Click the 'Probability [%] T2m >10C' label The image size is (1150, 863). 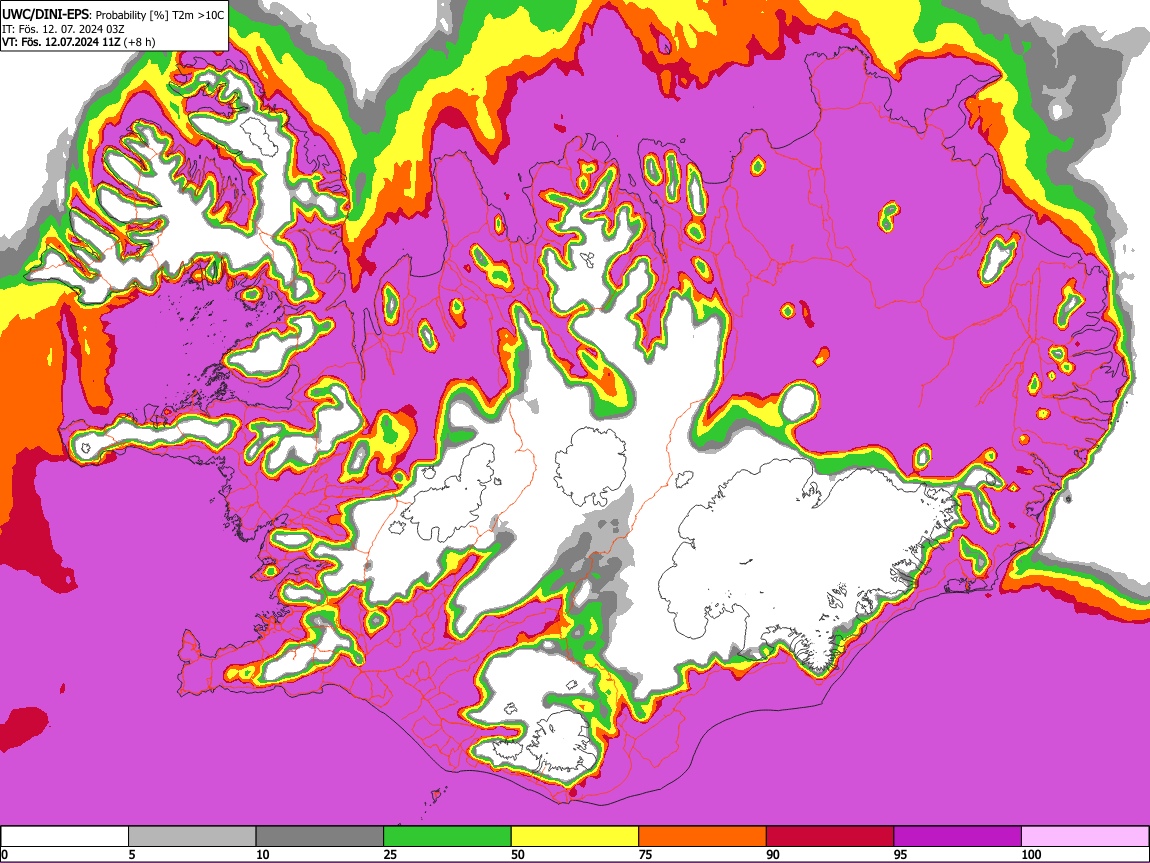coord(160,15)
